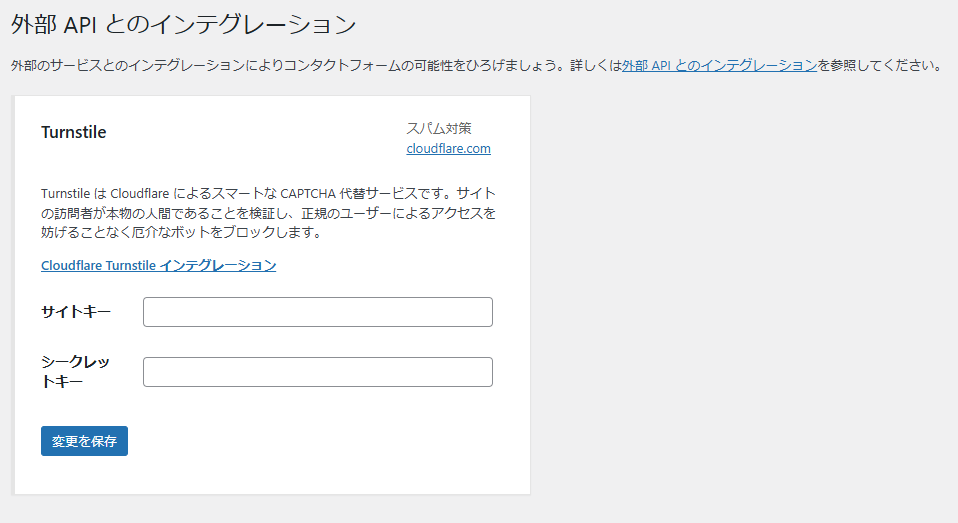Screen dimensions: 958x523
Task: Open the Cloudflare Turnstile インテグレーション link
Action: click(x=158, y=266)
